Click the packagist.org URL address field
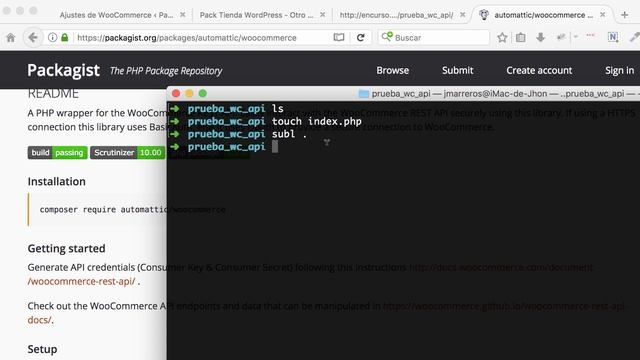This screenshot has width=640, height=360. pos(187,38)
